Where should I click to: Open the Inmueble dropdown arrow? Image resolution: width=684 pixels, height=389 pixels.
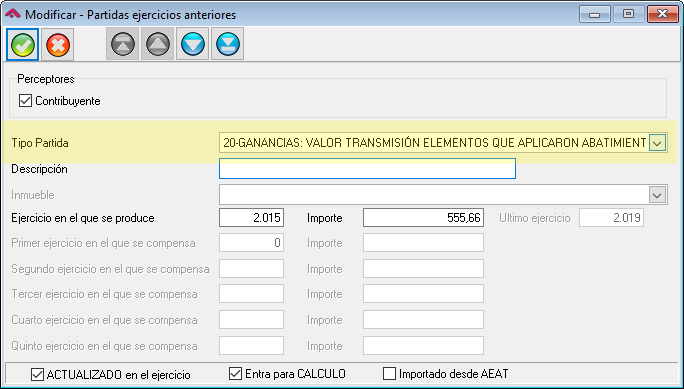[657, 195]
